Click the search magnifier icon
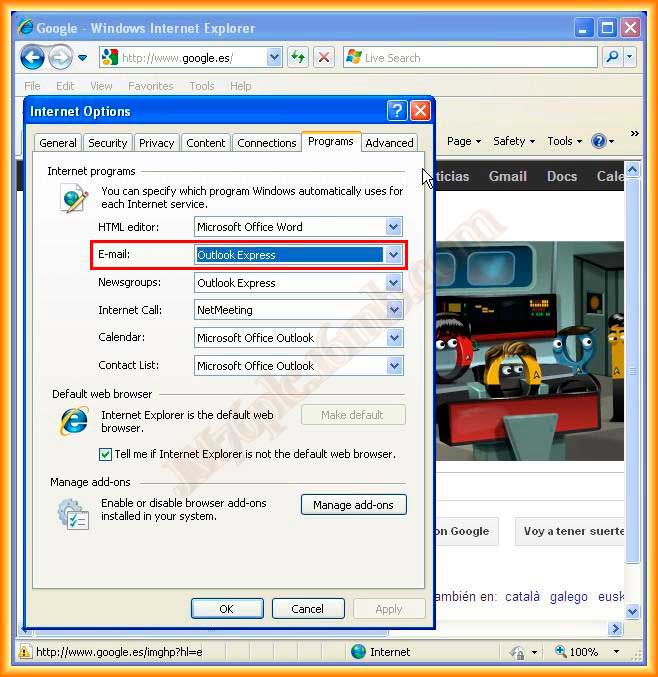The width and height of the screenshot is (658, 677). 612,57
